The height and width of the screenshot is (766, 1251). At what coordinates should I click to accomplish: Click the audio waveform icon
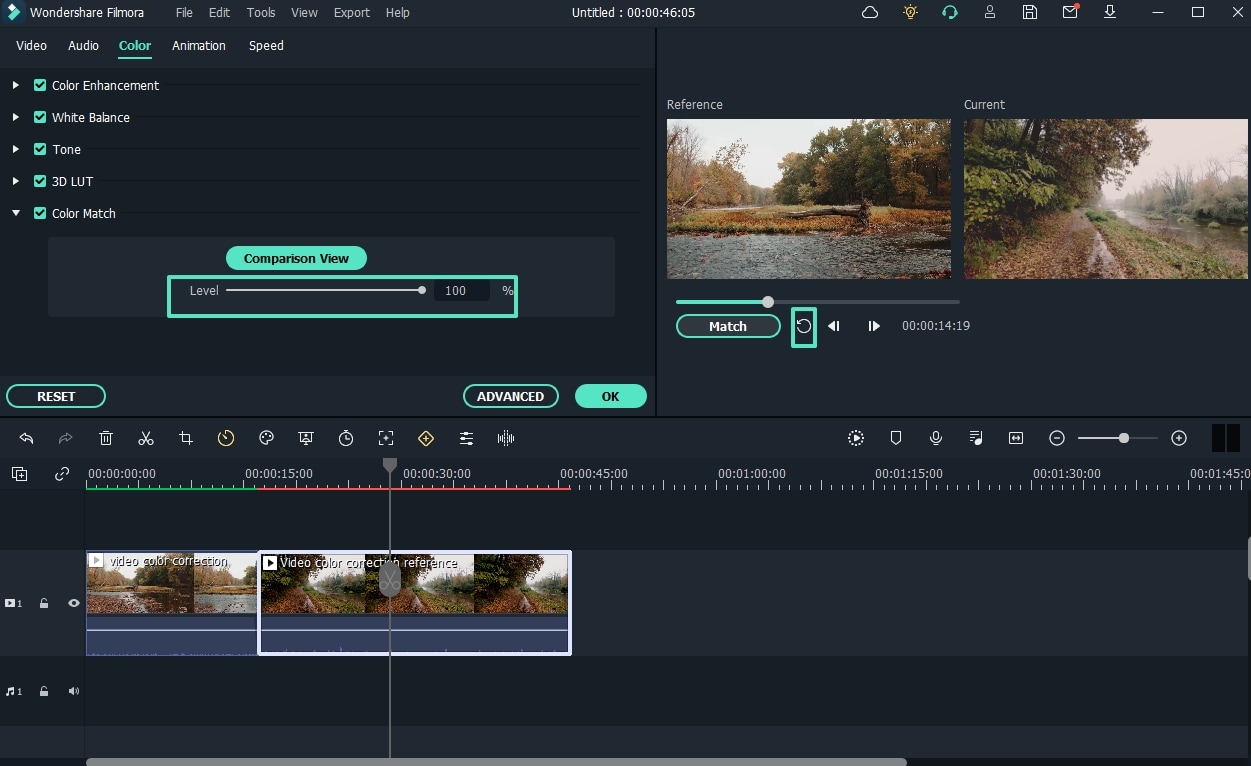click(506, 438)
